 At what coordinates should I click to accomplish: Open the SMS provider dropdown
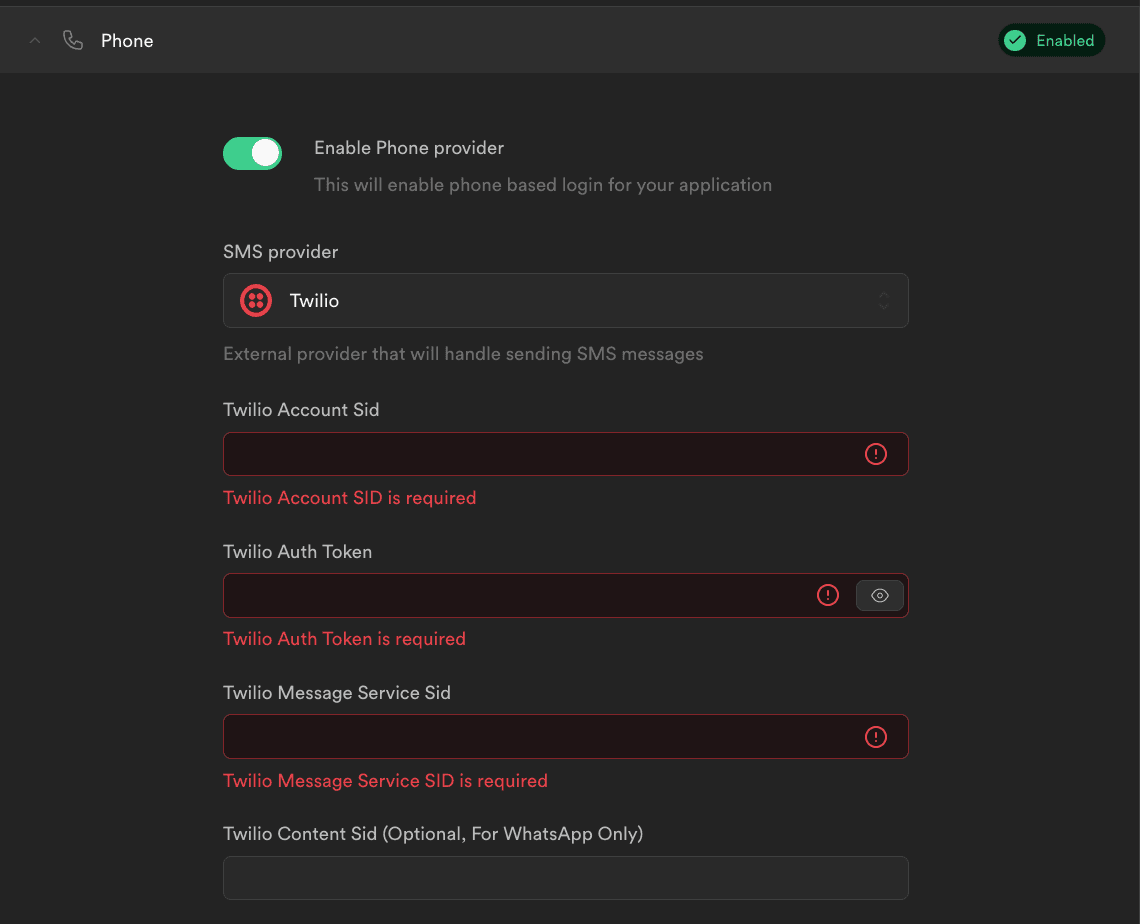click(x=565, y=301)
